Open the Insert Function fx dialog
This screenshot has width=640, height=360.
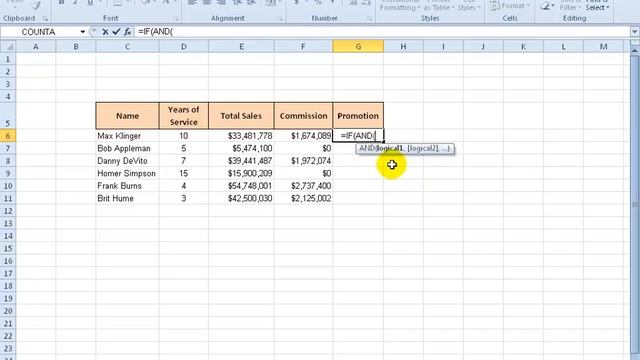click(127, 31)
